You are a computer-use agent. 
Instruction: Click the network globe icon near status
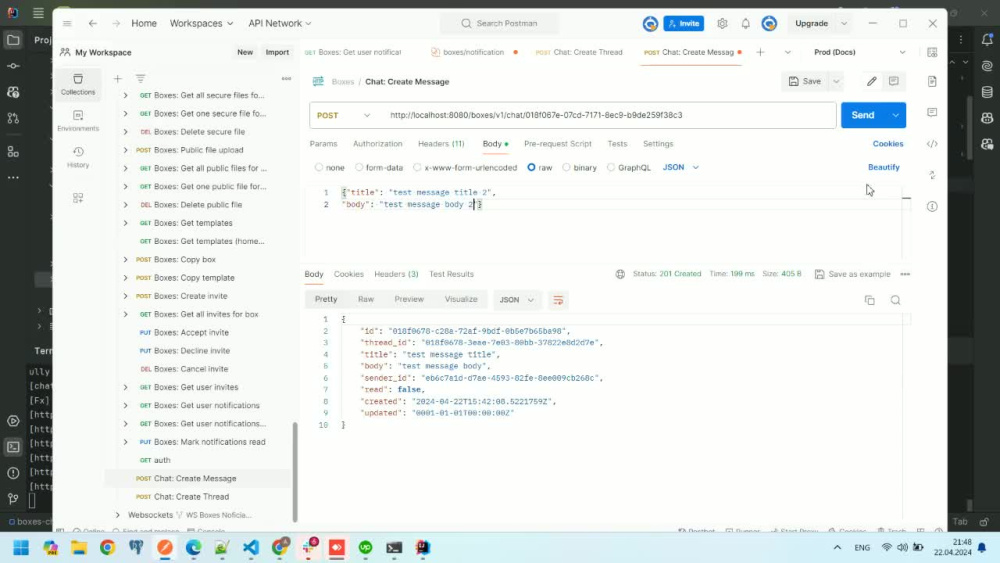(620, 274)
